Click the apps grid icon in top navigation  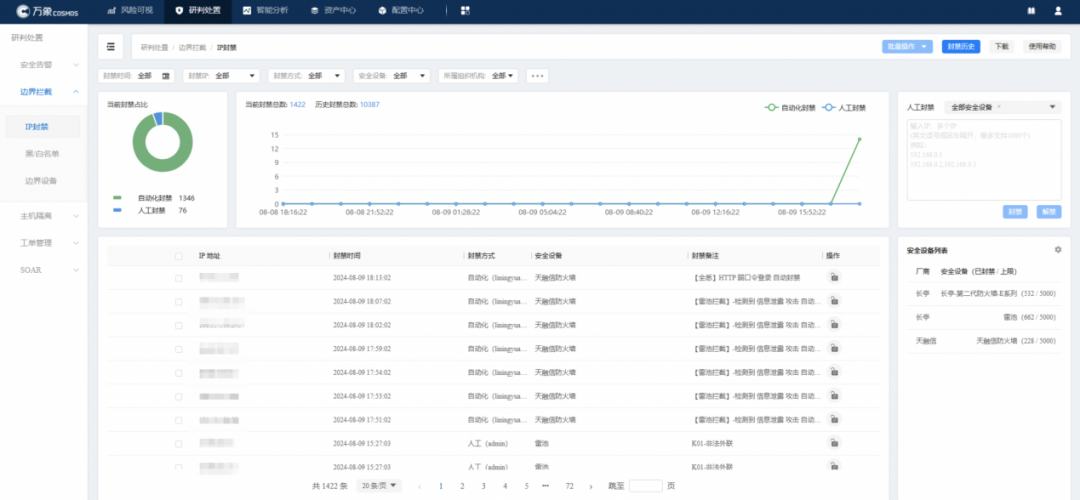coord(465,11)
